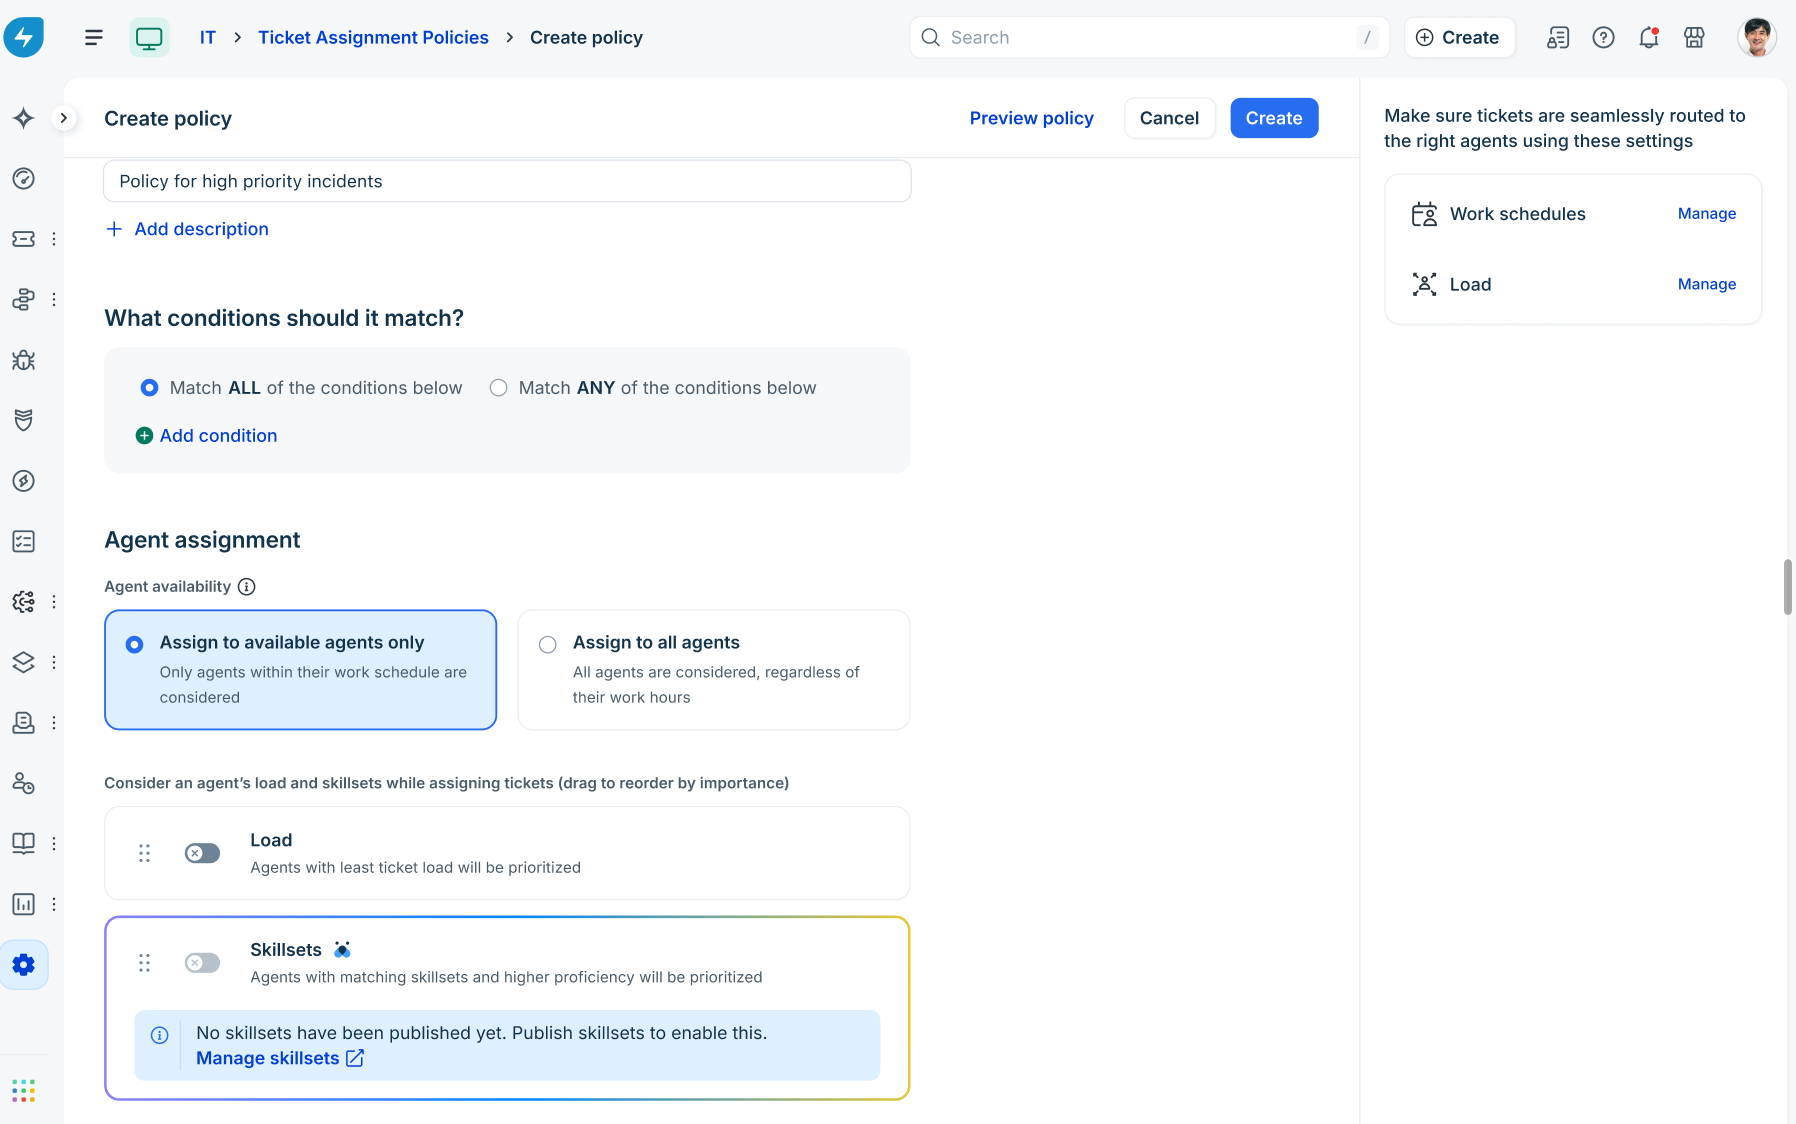Open the book knowledge base icon in sidebar
1796x1124 pixels.
coord(24,843)
